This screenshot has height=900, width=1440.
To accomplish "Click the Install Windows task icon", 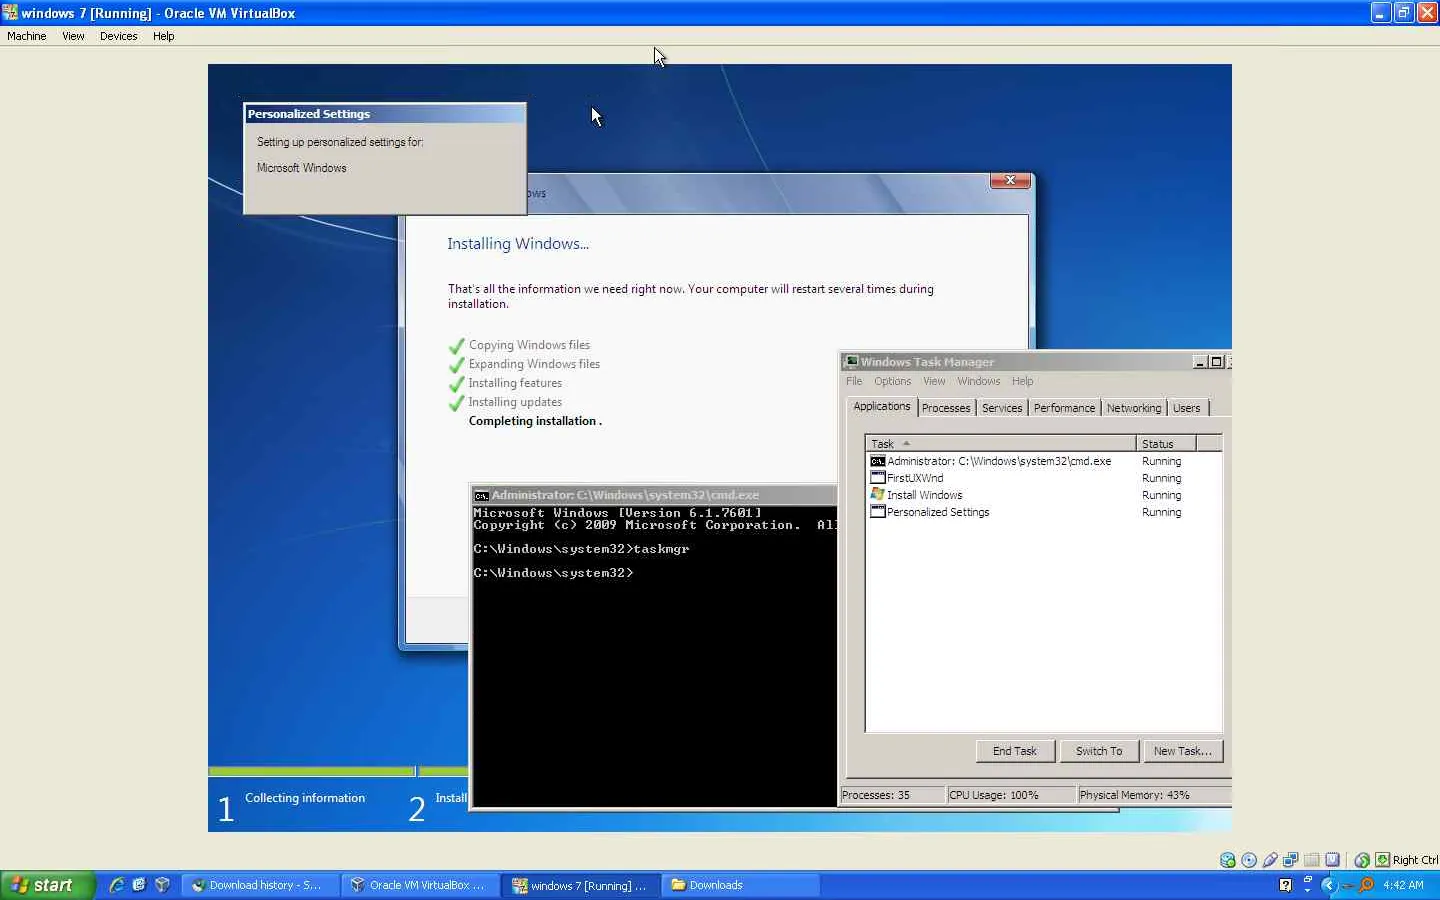I will [x=878, y=495].
